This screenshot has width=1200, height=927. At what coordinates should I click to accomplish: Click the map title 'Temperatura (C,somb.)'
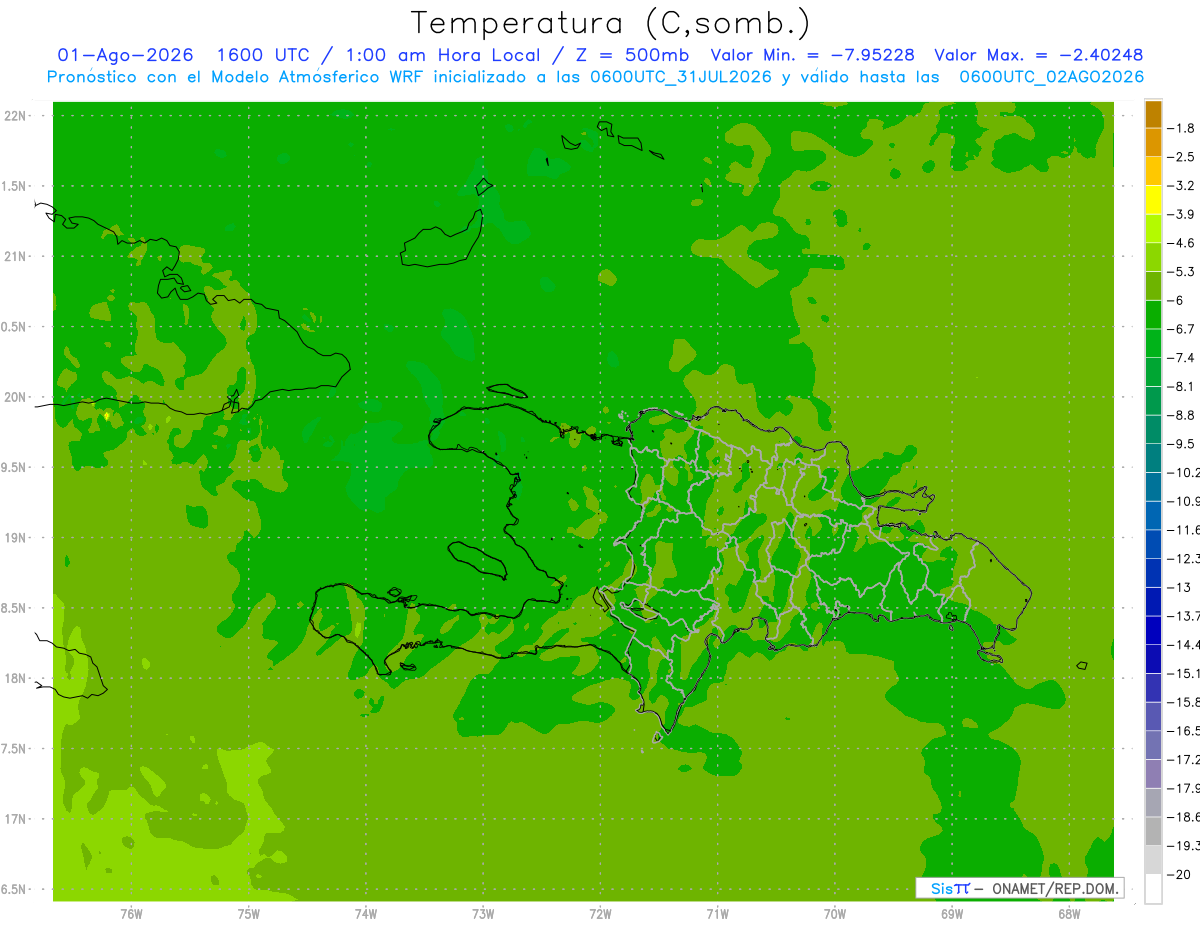pyautogui.click(x=611, y=22)
